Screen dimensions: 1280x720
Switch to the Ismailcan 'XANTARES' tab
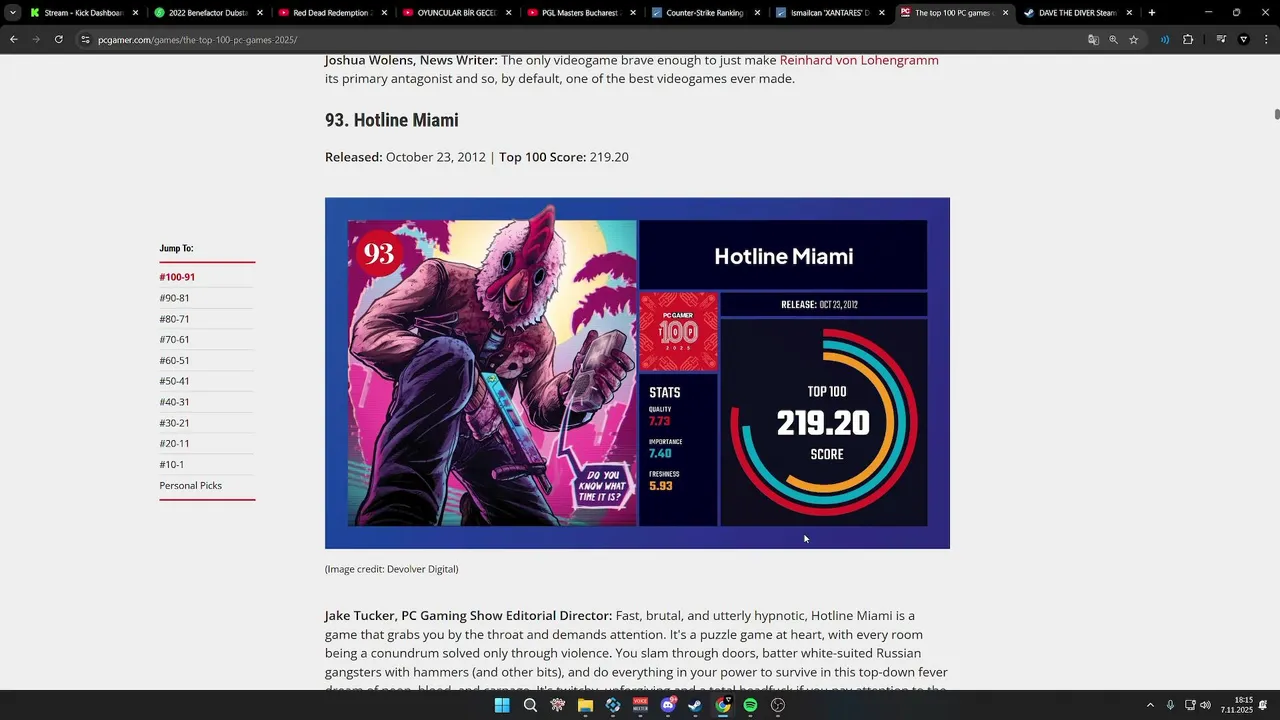click(x=829, y=13)
